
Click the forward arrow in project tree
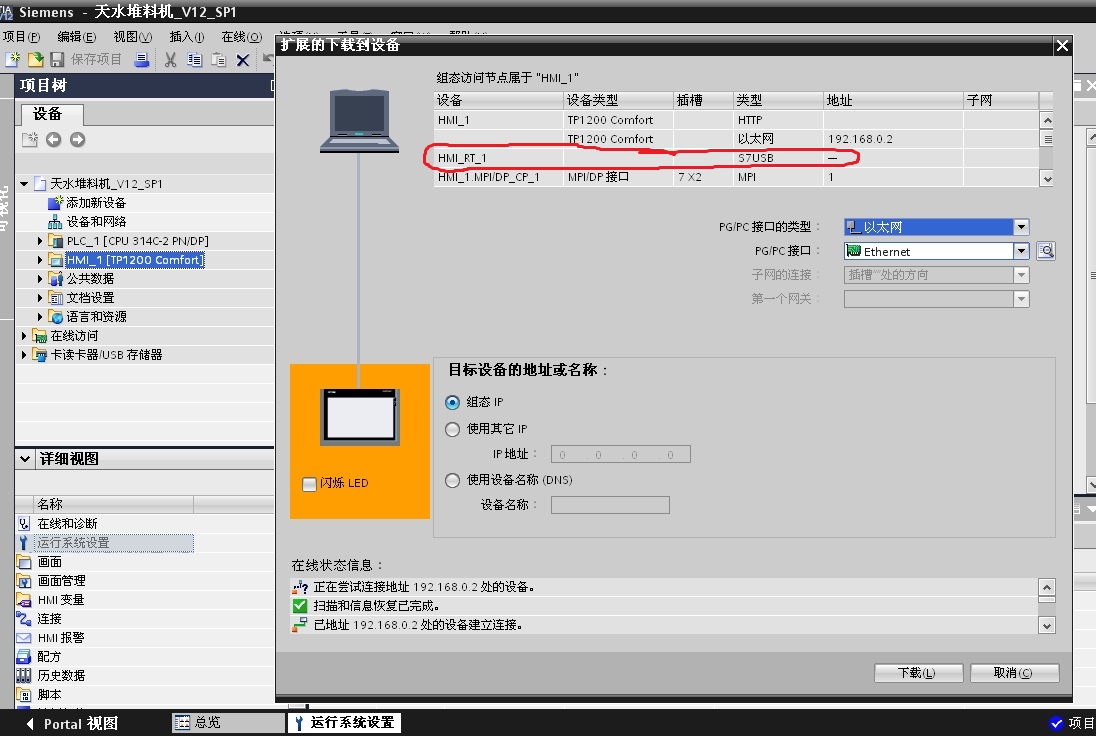point(78,140)
